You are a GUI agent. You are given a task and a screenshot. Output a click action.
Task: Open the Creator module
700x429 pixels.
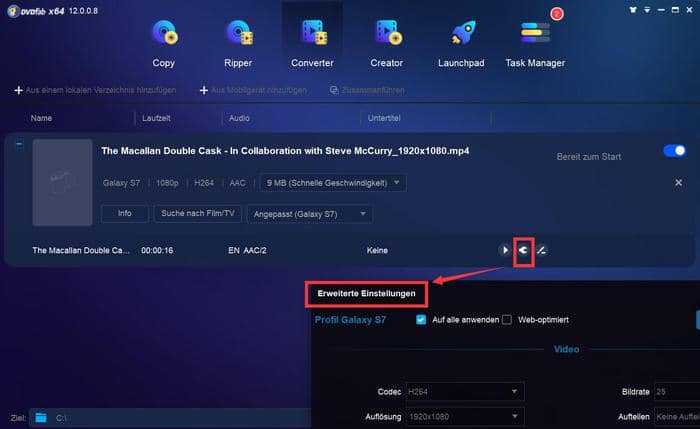pyautogui.click(x=387, y=43)
